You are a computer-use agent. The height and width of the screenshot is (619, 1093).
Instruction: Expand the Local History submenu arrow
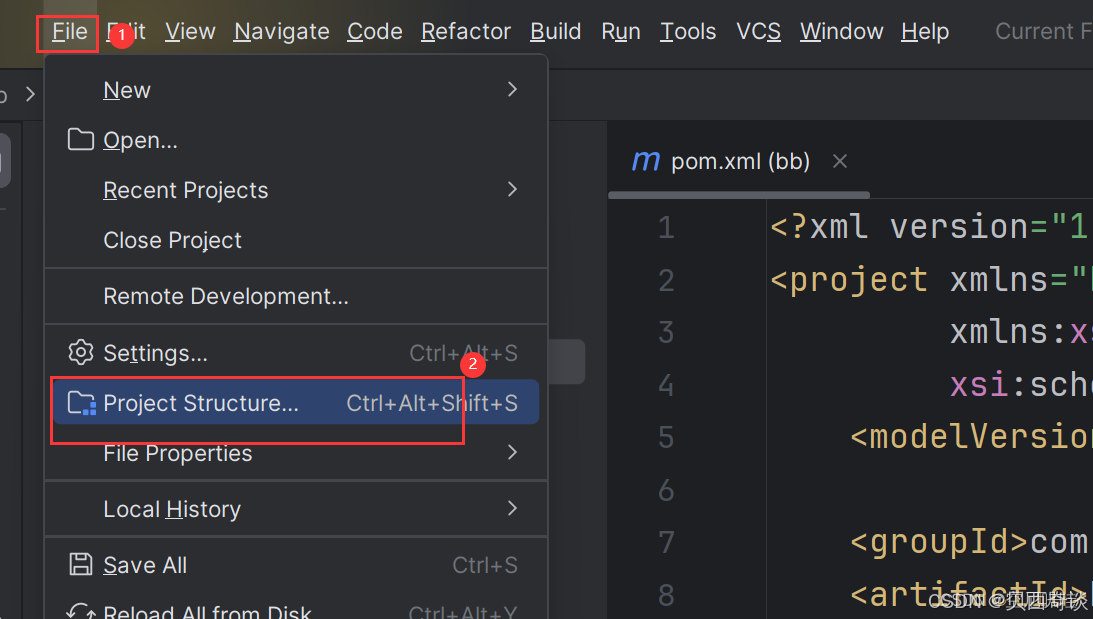[x=512, y=508]
